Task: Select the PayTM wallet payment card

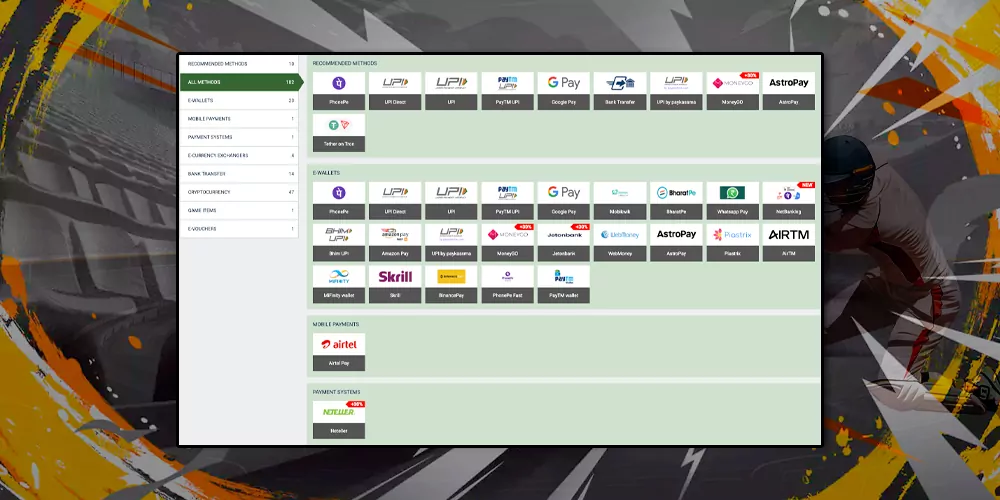Action: [x=564, y=284]
